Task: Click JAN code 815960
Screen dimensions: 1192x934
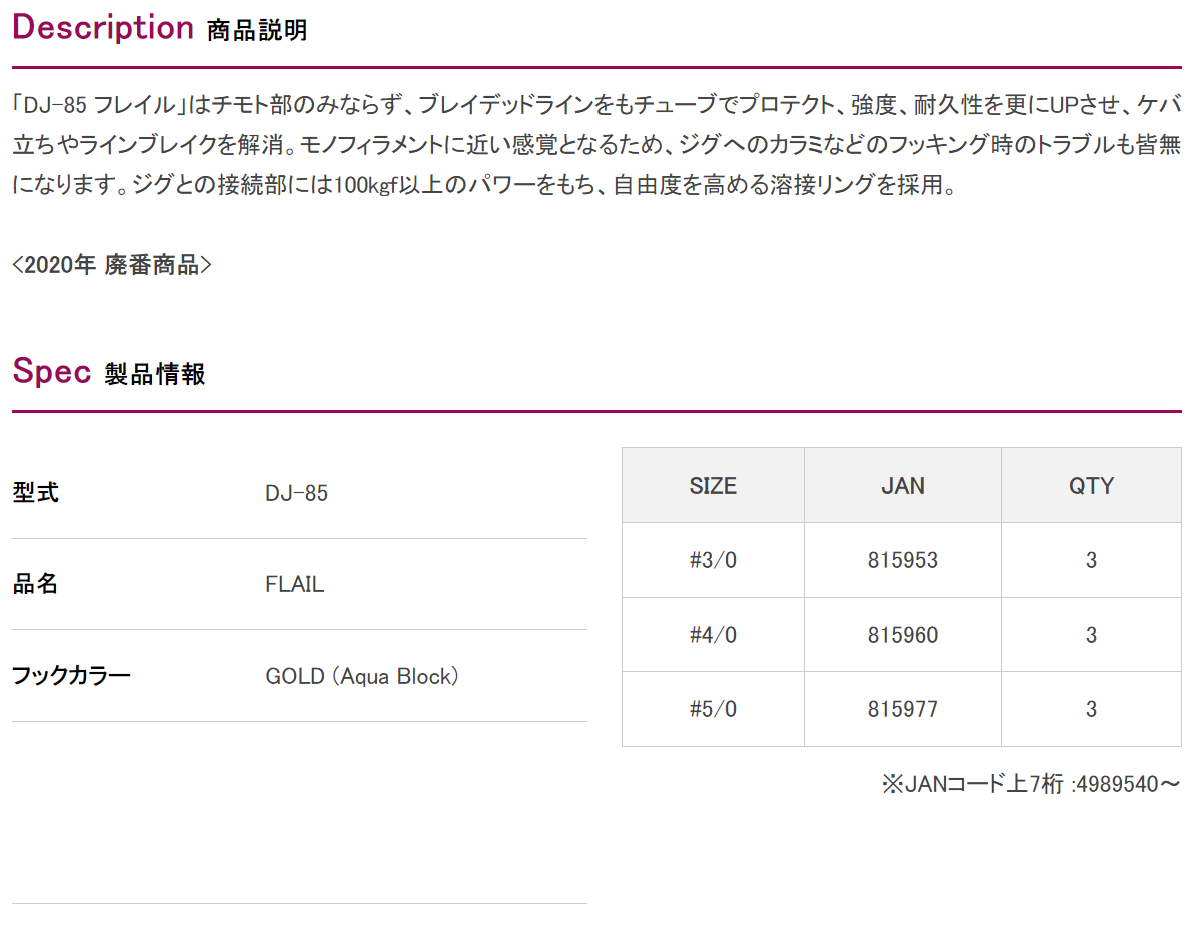Action: (902, 635)
